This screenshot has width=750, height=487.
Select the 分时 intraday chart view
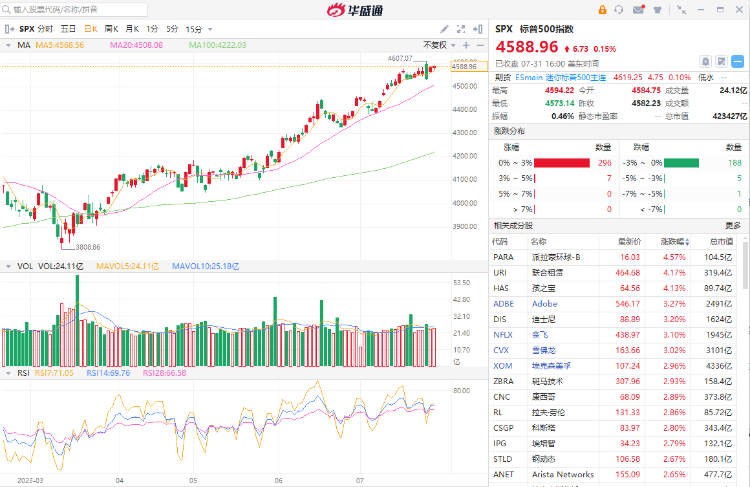[46, 29]
